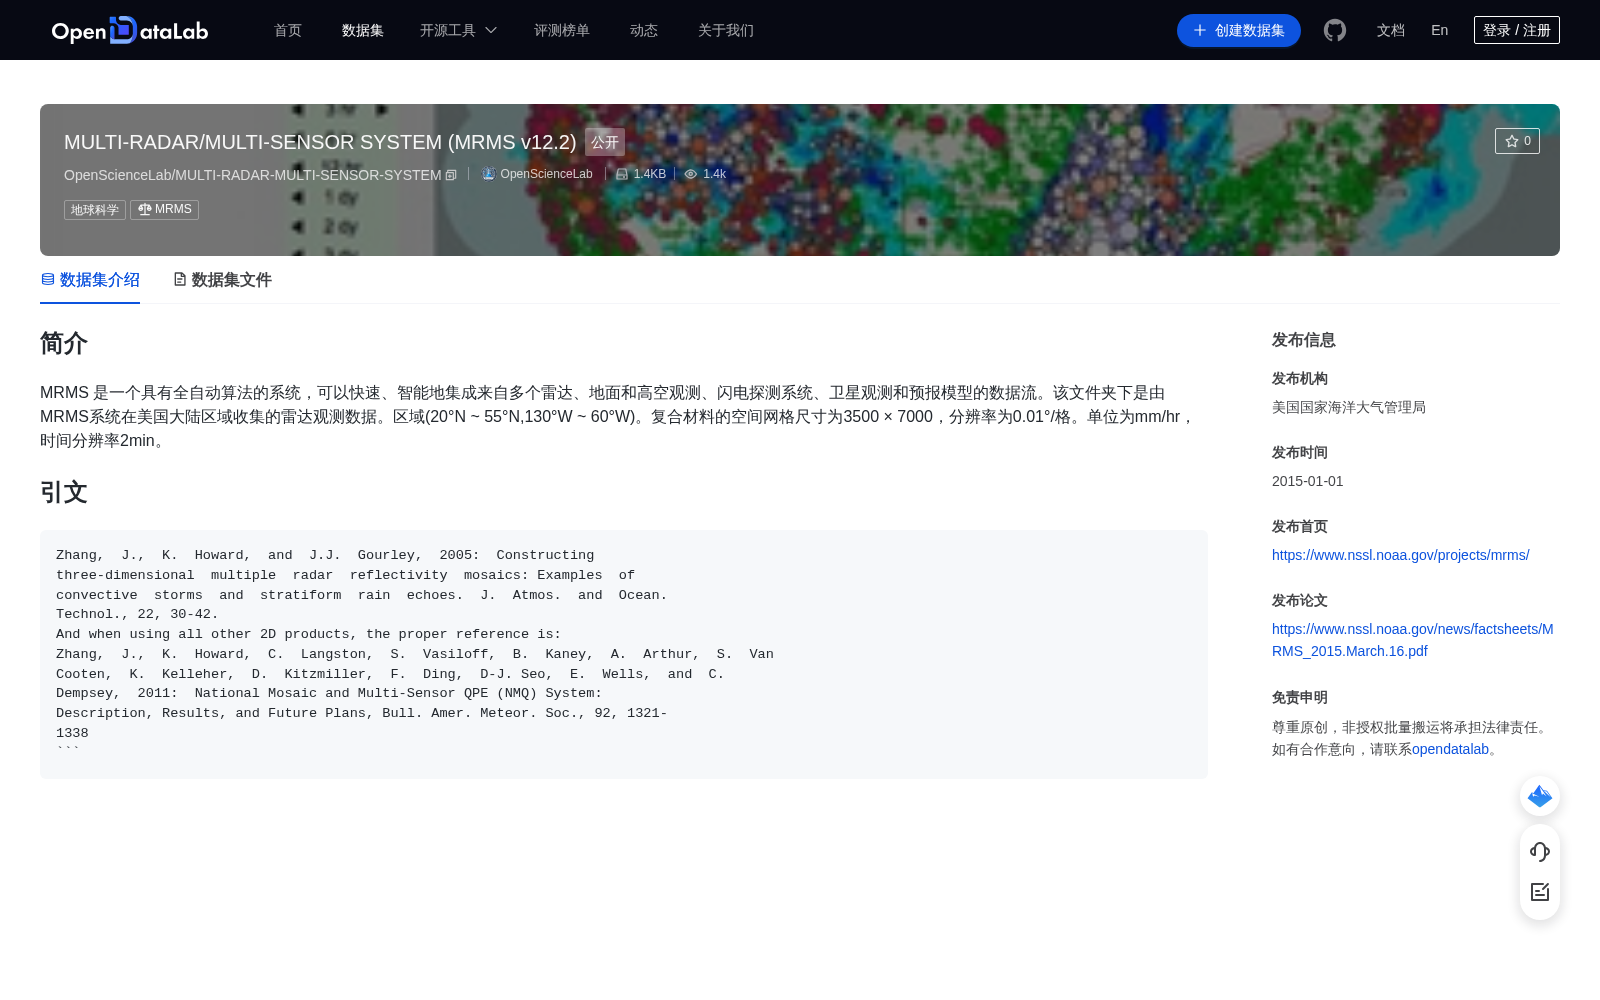Click the 引文 heading
1600x1000 pixels.
tap(64, 492)
